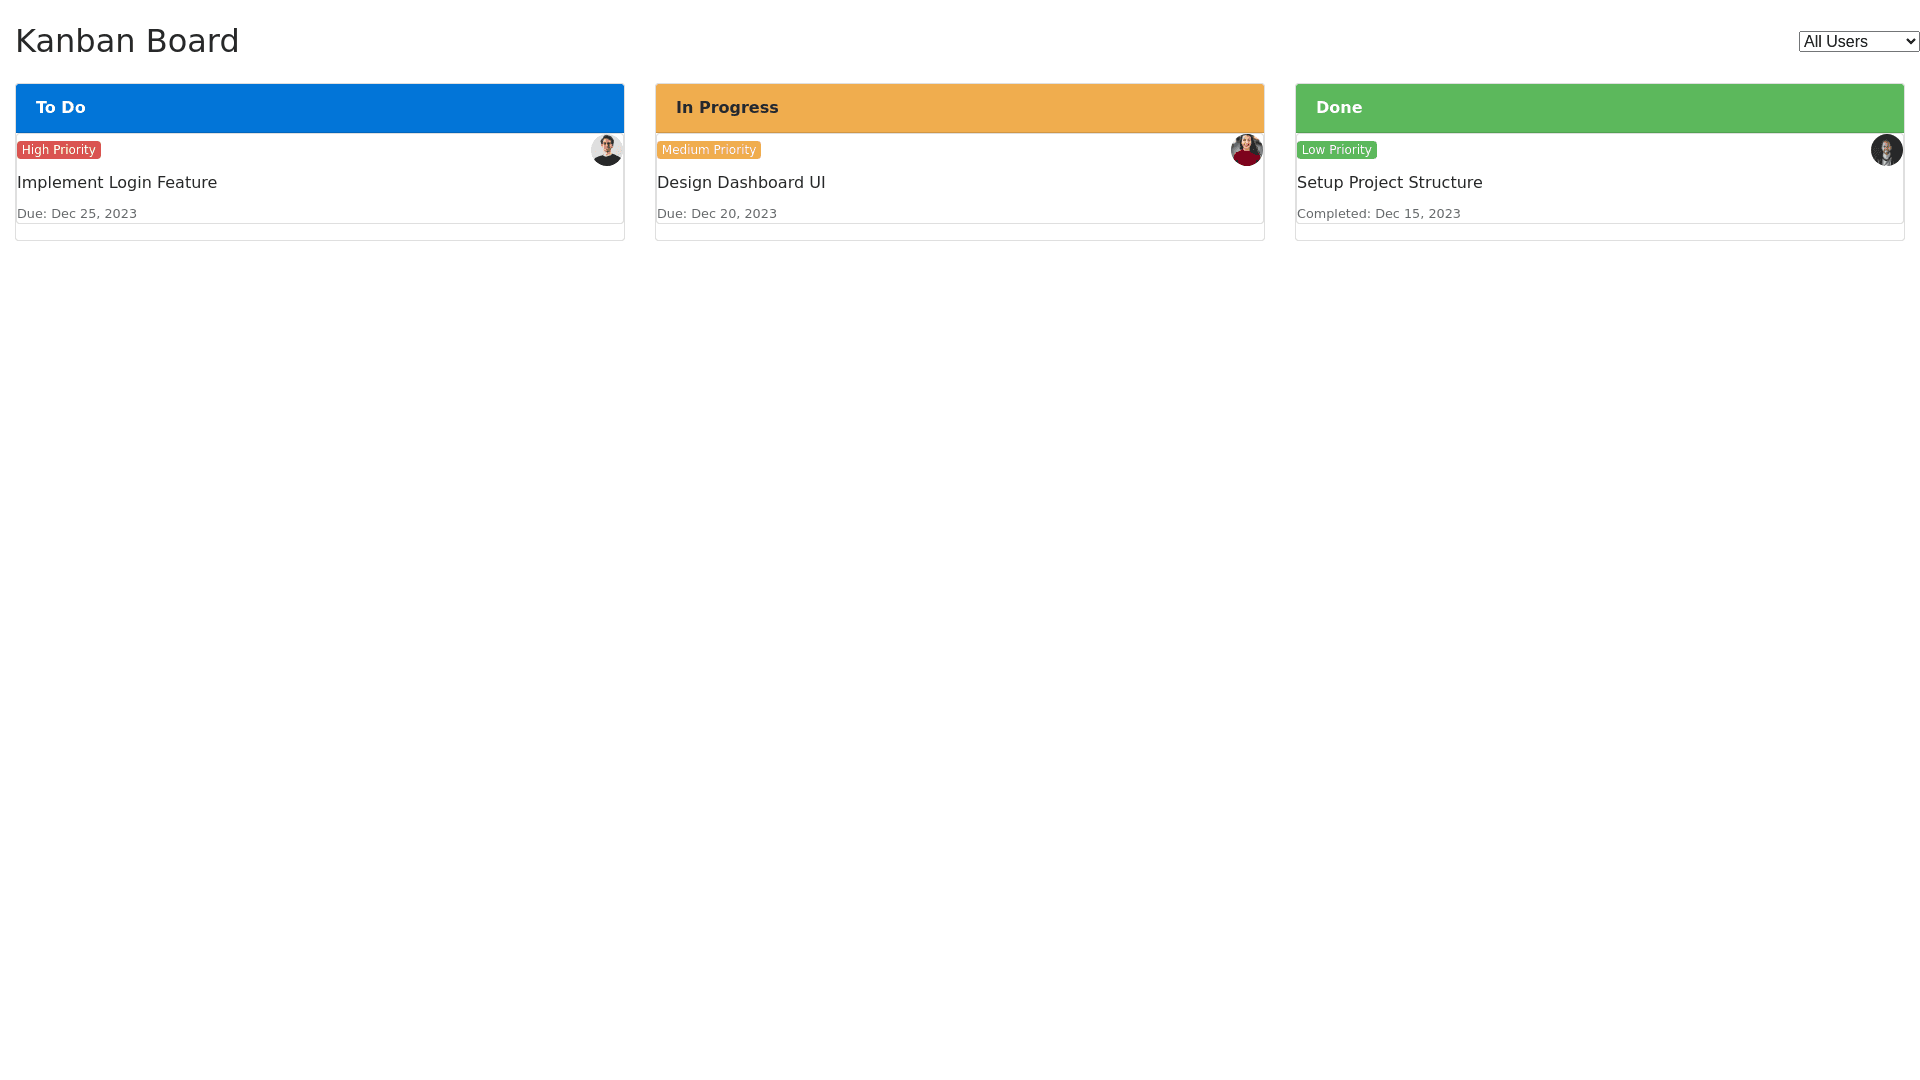Click avatar on Implement Login Feature card
This screenshot has height=1080, width=1920.
coord(606,150)
